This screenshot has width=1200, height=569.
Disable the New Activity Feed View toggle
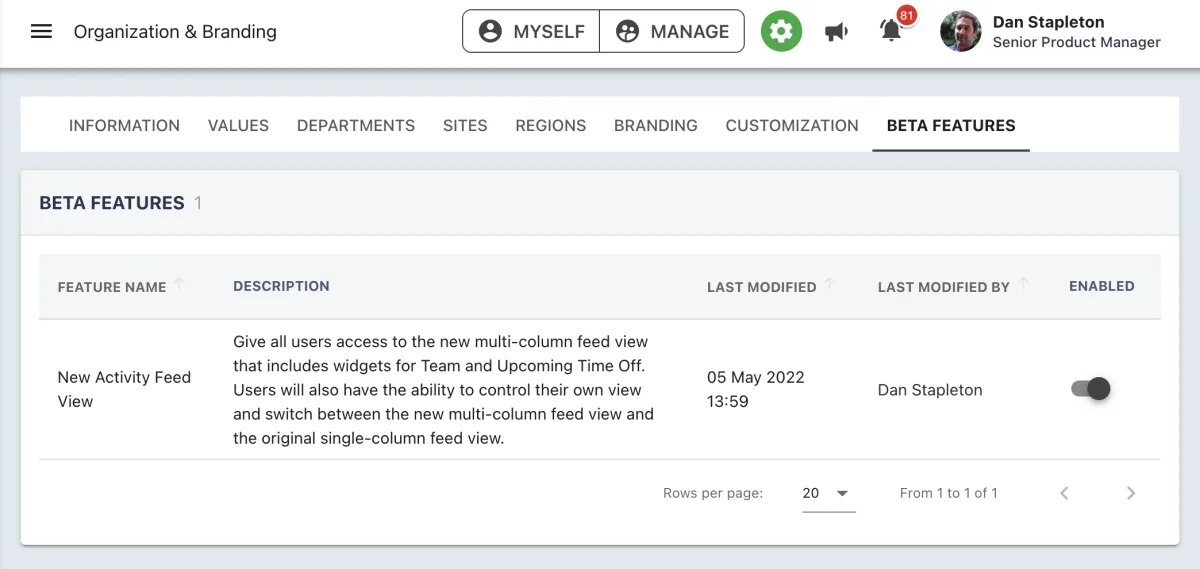1091,389
